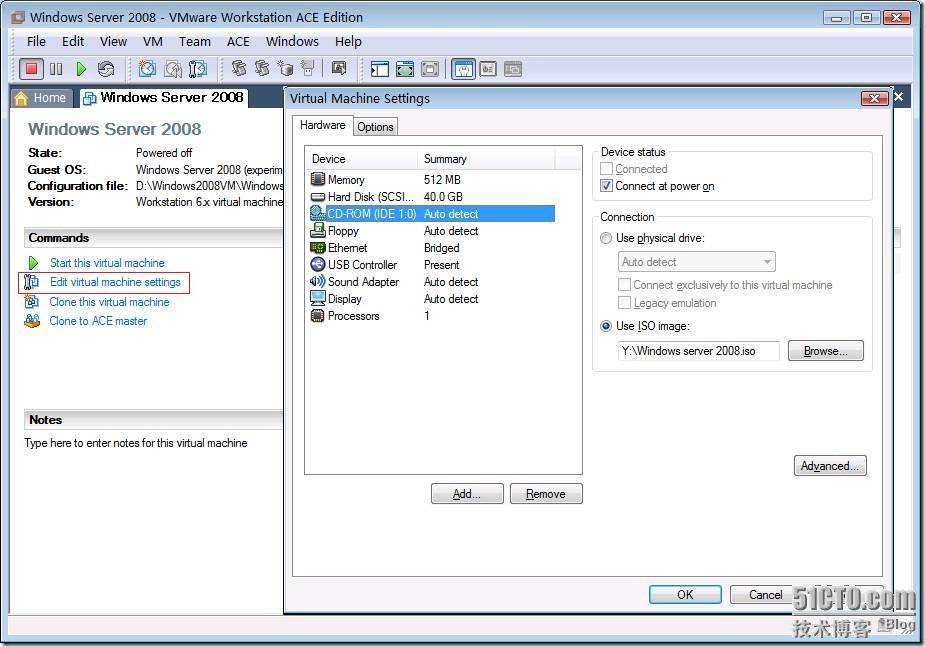
Task: Open the ACE menu
Action: (x=238, y=41)
